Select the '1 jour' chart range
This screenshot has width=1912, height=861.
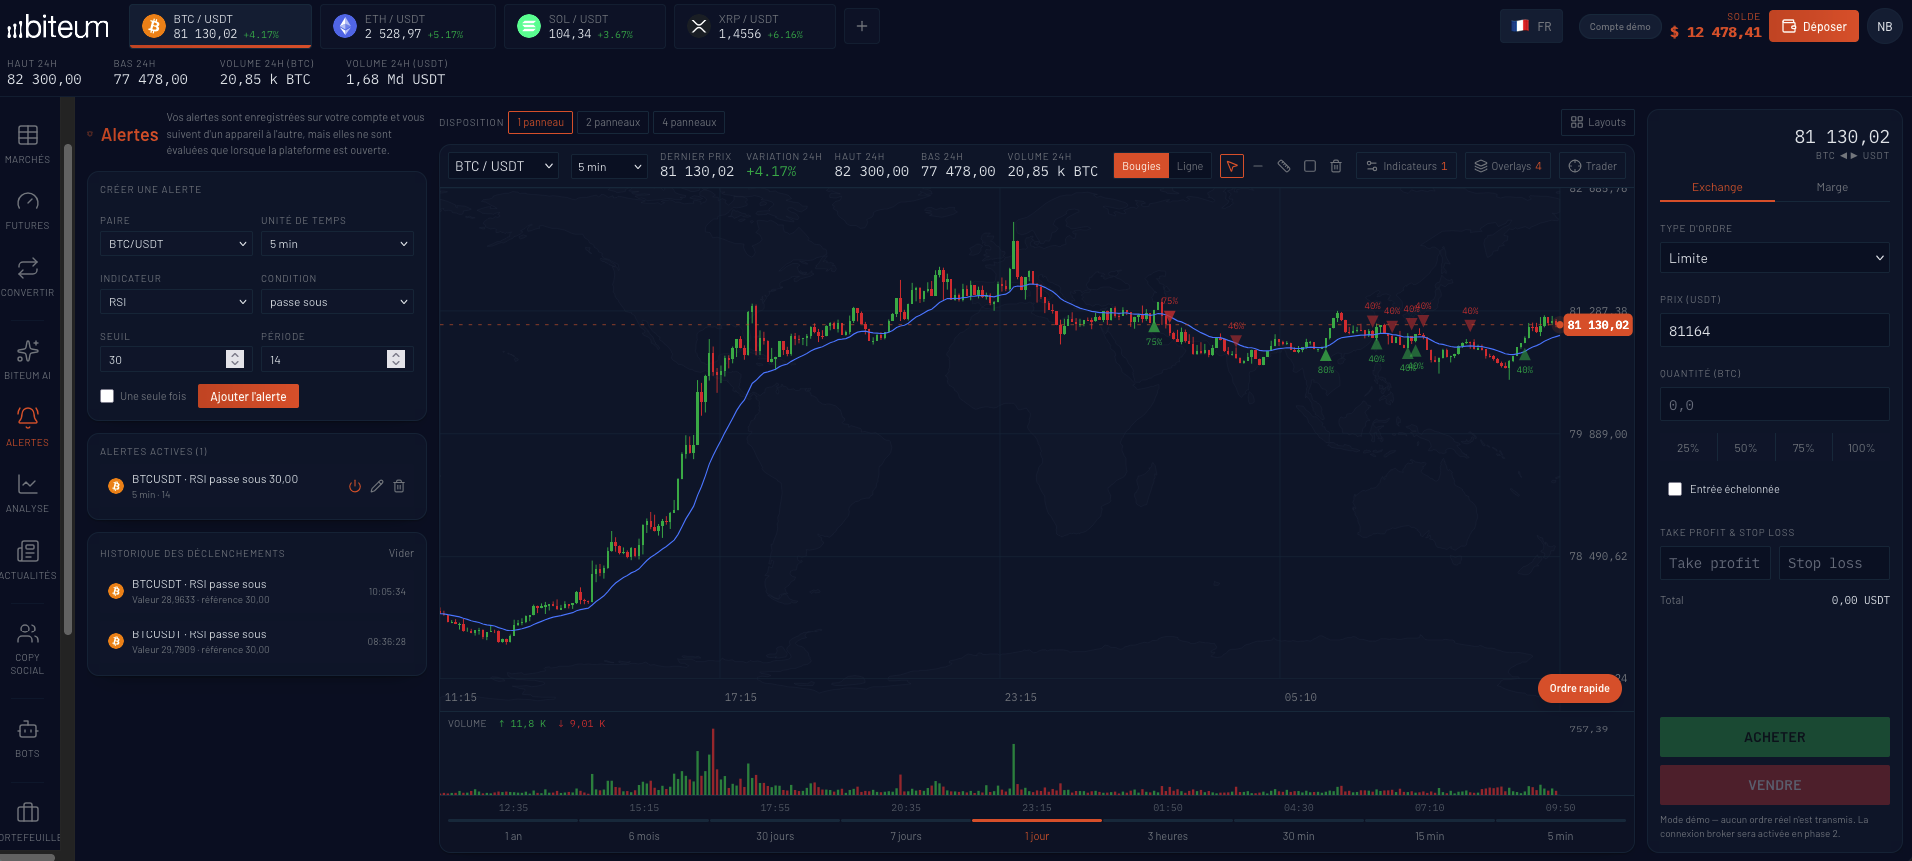(x=1037, y=836)
